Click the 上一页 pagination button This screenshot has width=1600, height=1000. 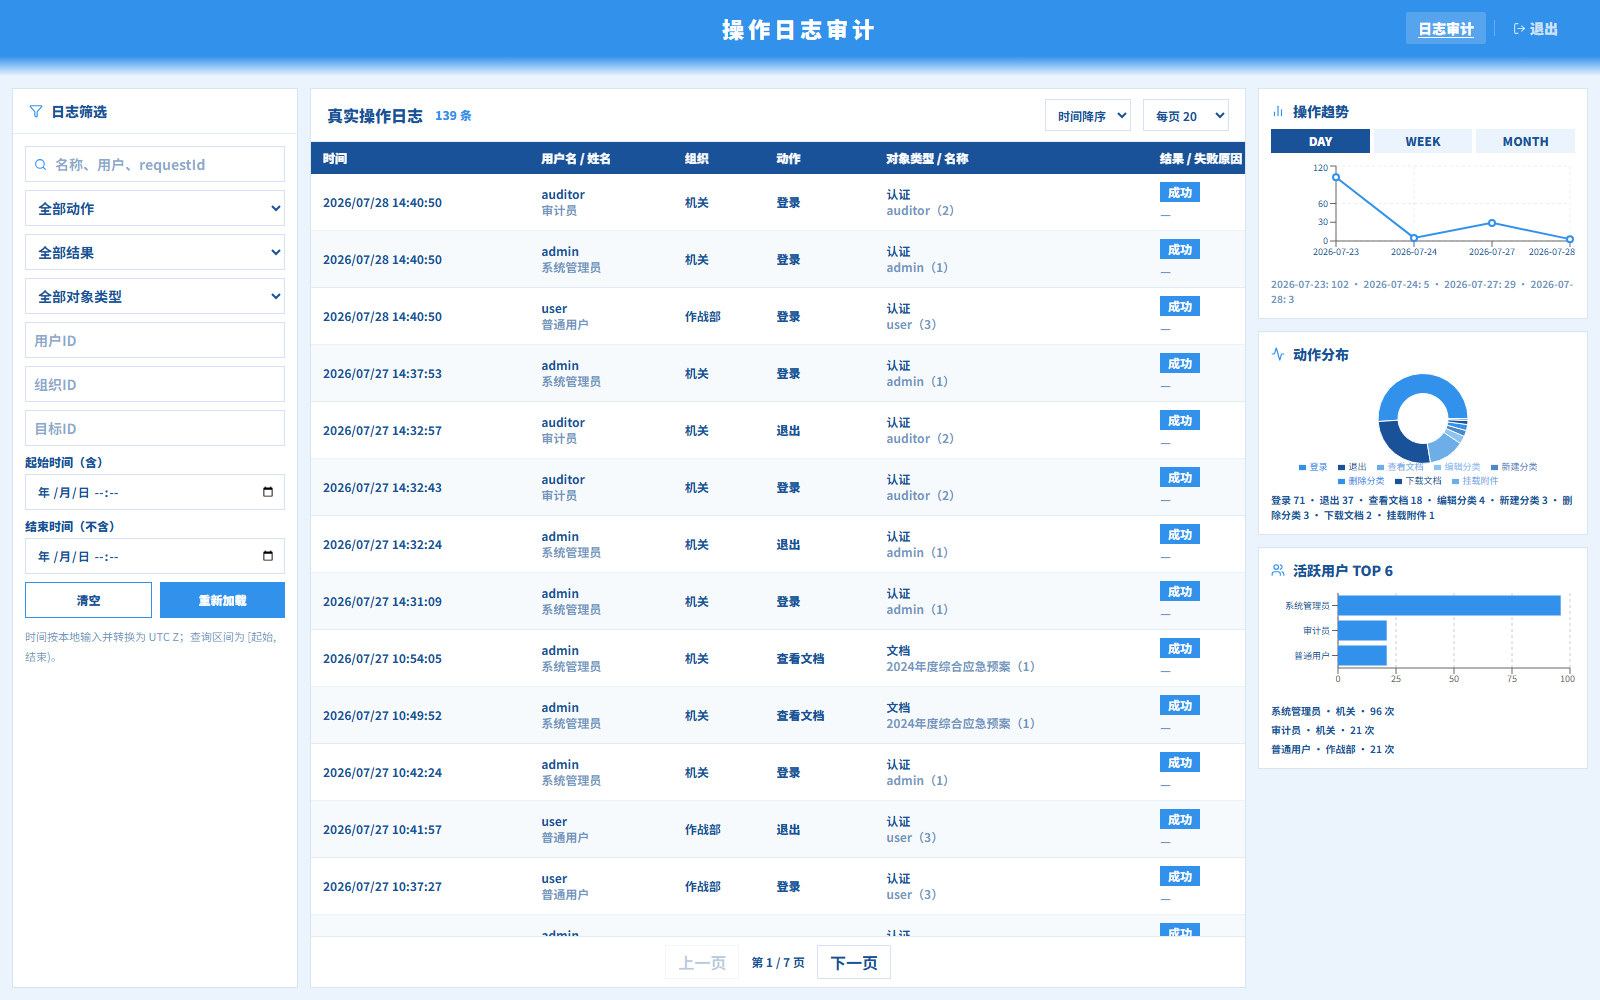pos(702,962)
